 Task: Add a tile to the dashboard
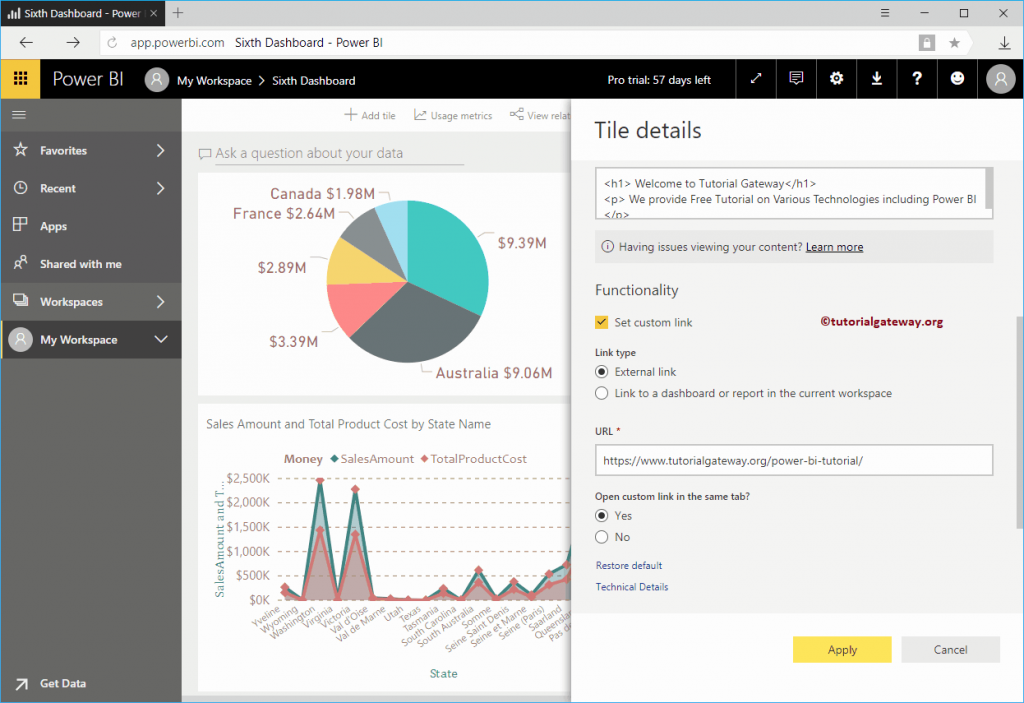point(369,115)
